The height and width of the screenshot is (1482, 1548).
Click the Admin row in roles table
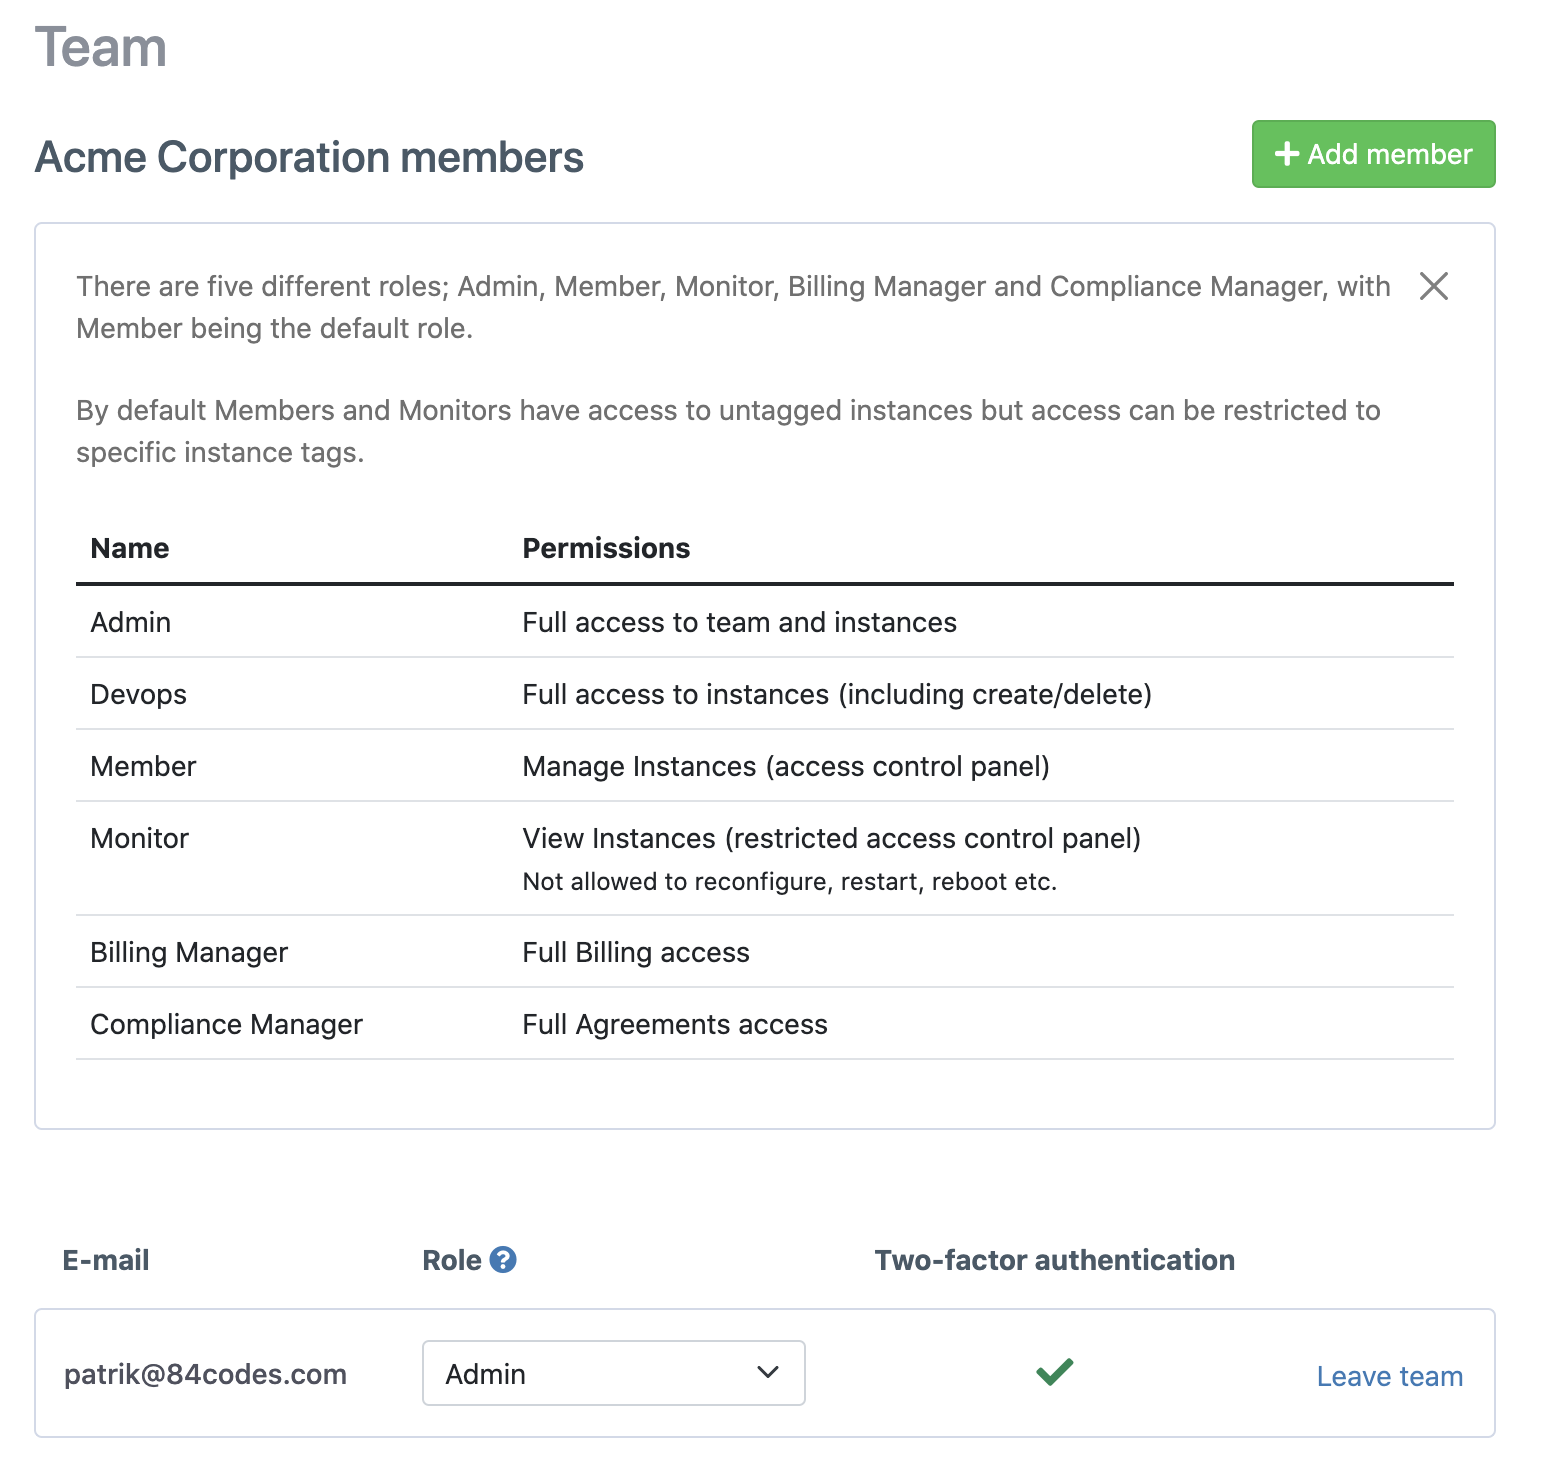coord(765,622)
